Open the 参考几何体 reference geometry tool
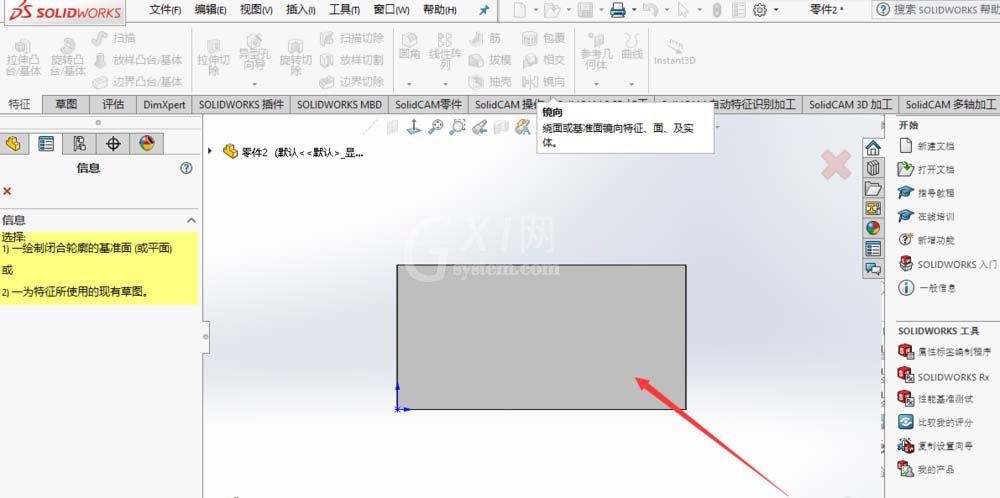 point(596,51)
